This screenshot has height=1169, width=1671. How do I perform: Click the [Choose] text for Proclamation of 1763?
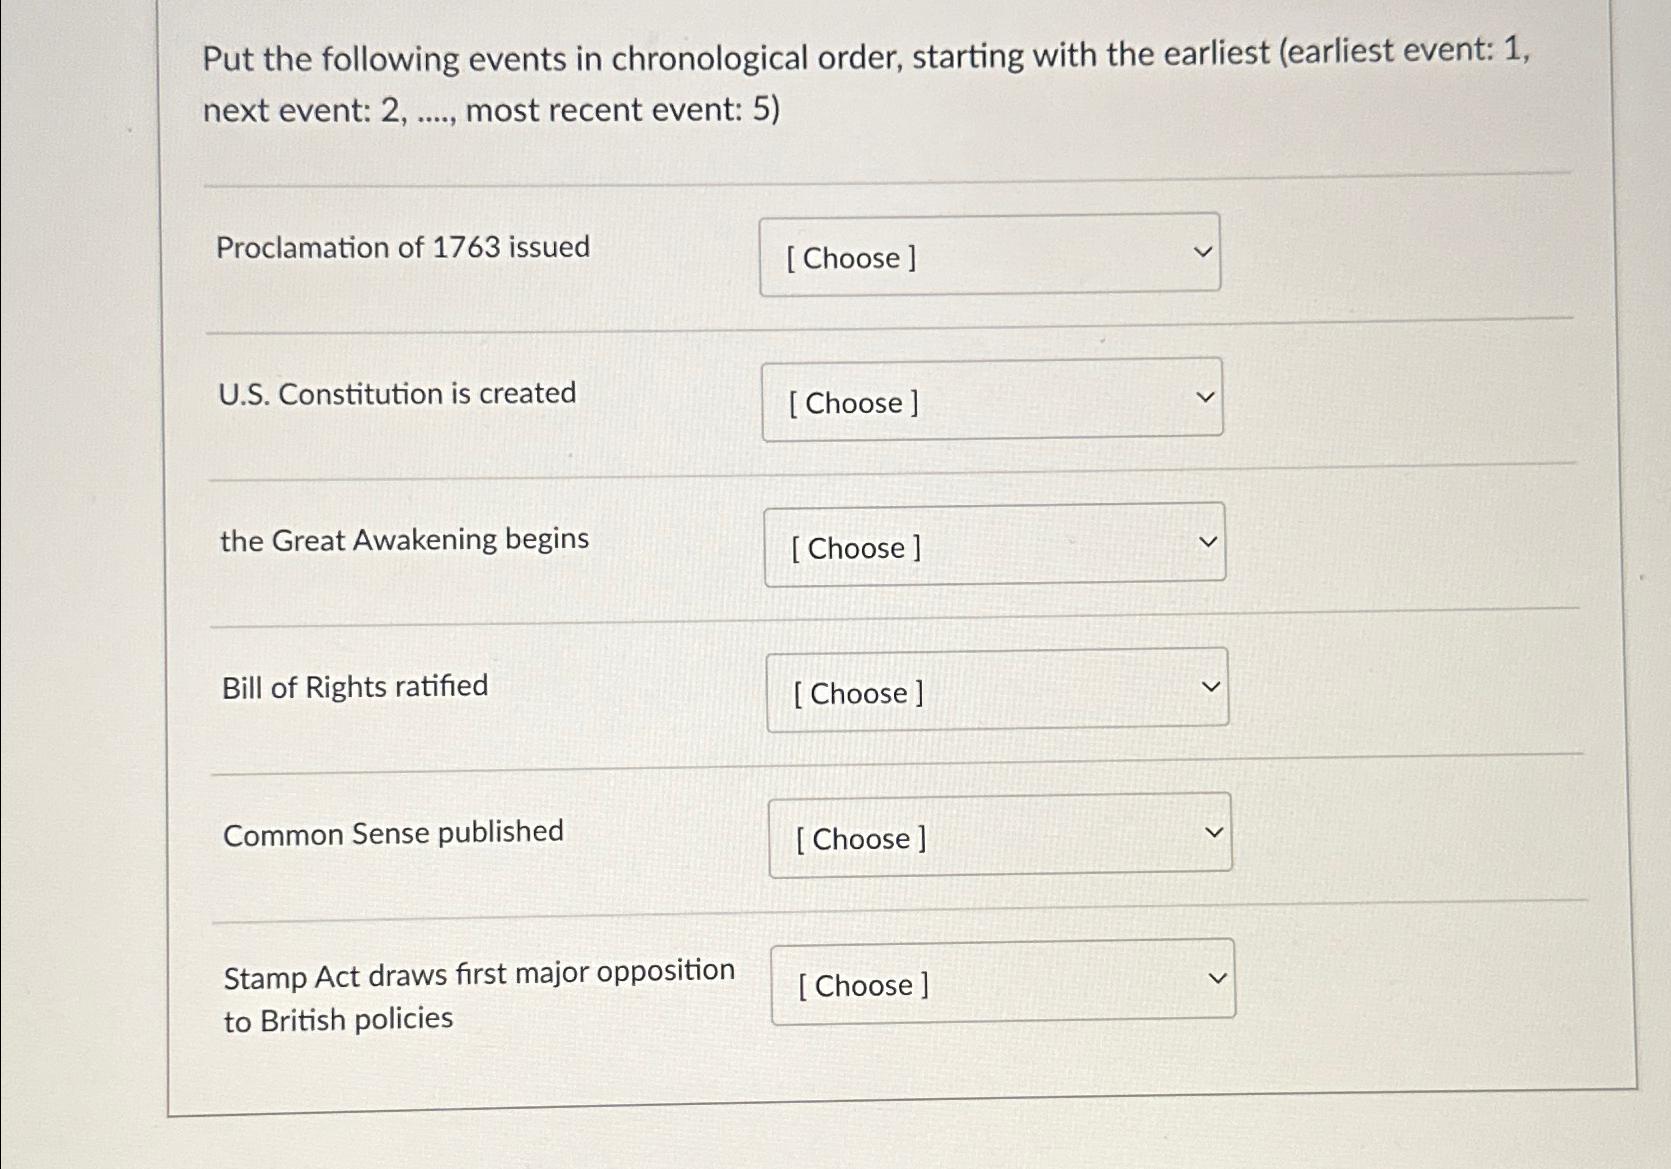(x=851, y=259)
